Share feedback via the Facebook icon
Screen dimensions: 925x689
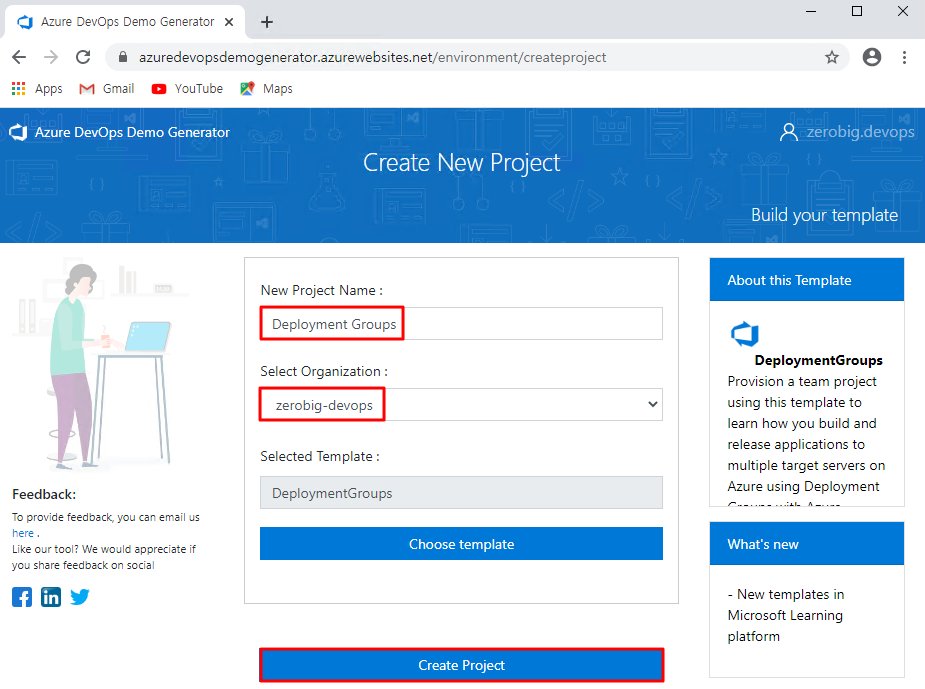(x=22, y=597)
